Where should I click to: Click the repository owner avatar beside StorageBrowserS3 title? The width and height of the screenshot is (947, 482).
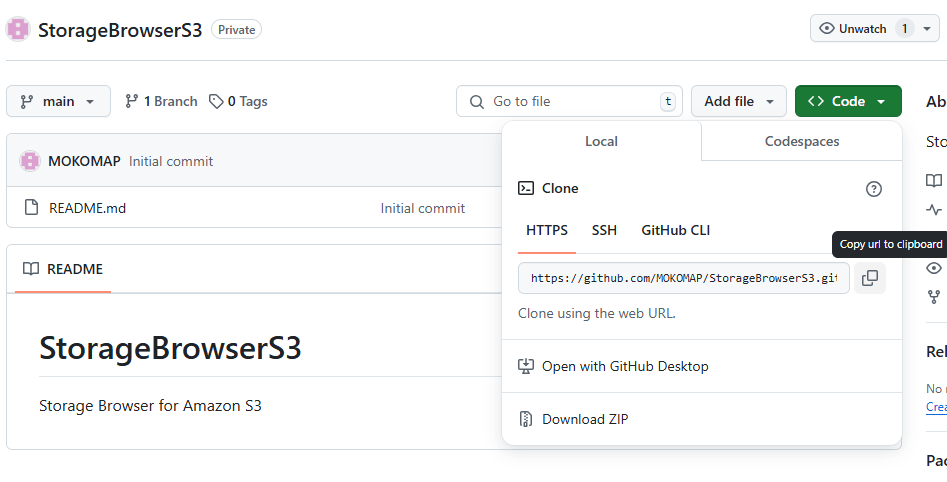point(18,30)
